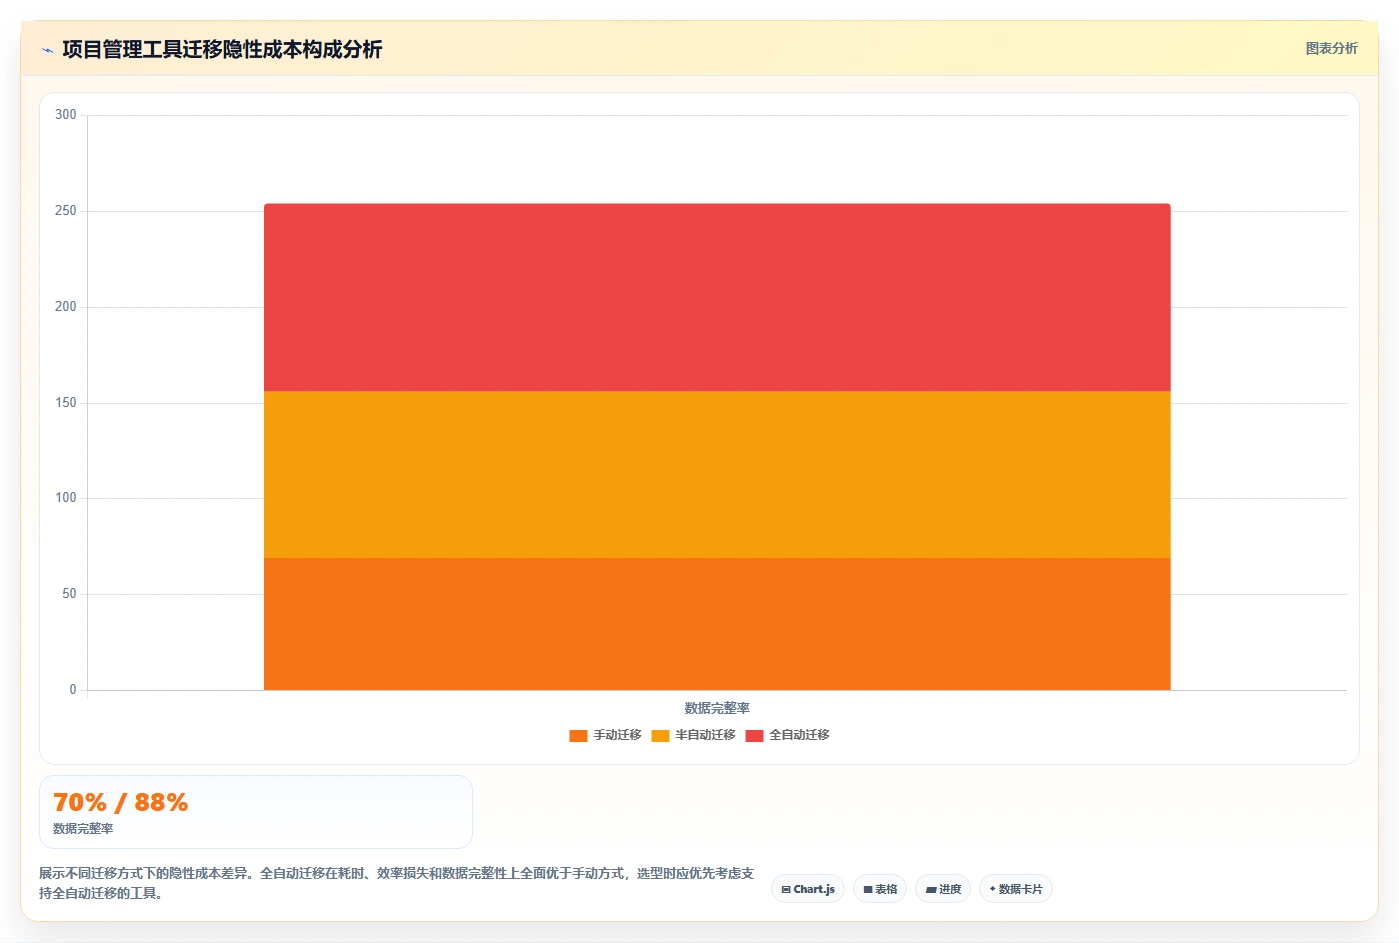
Task: Click the description paragraph starting with 展示不同迁移方式
Action: [397, 883]
